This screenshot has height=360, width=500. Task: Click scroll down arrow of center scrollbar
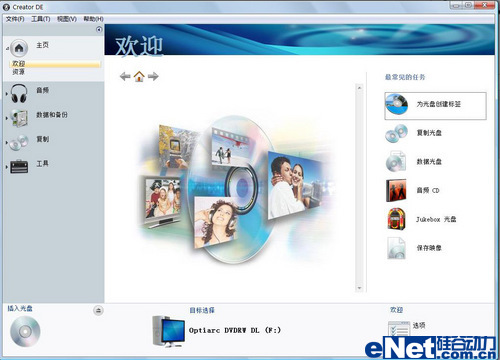pyautogui.click(x=359, y=288)
